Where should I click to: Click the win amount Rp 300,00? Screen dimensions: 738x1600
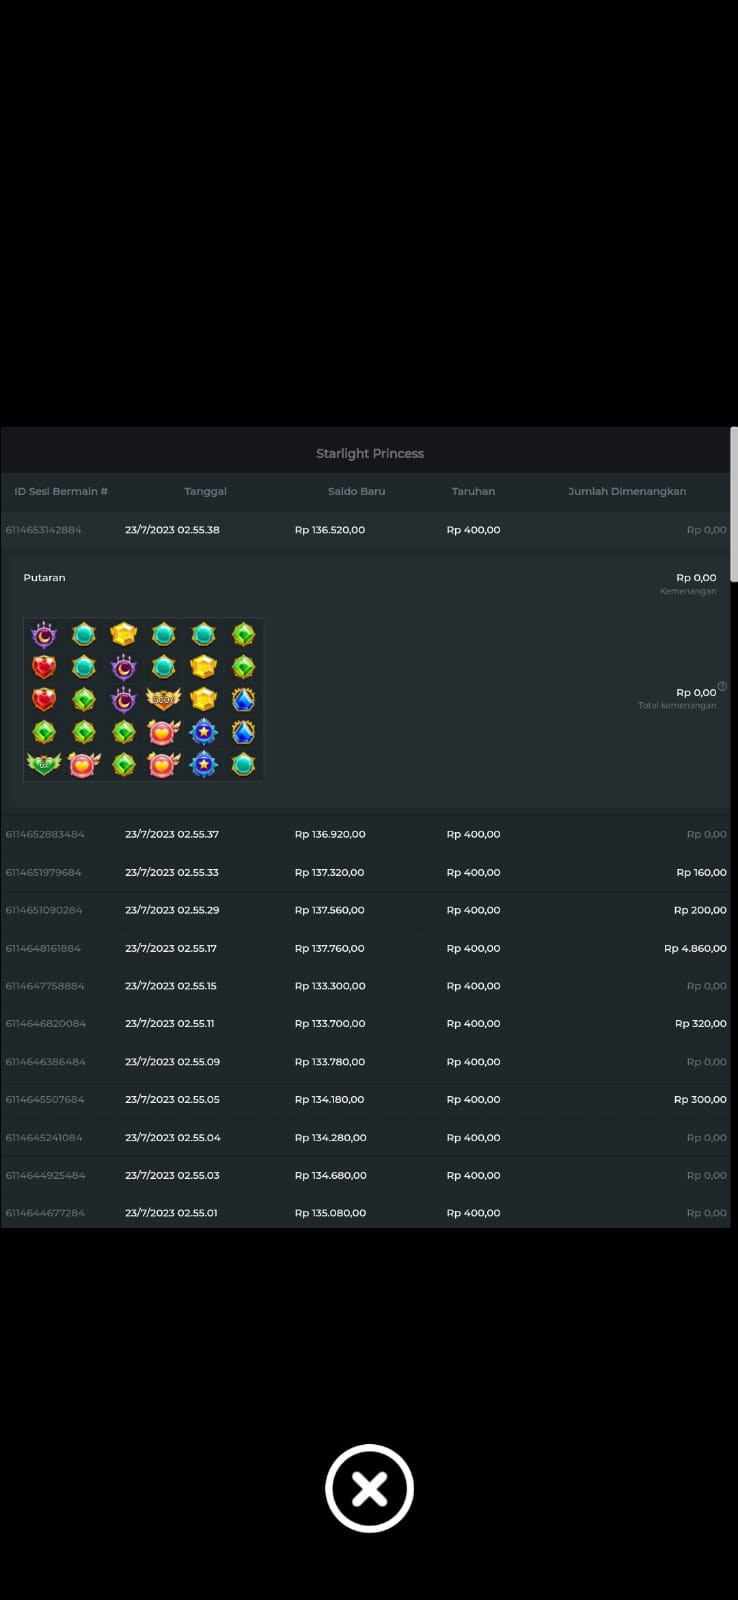tap(700, 1099)
